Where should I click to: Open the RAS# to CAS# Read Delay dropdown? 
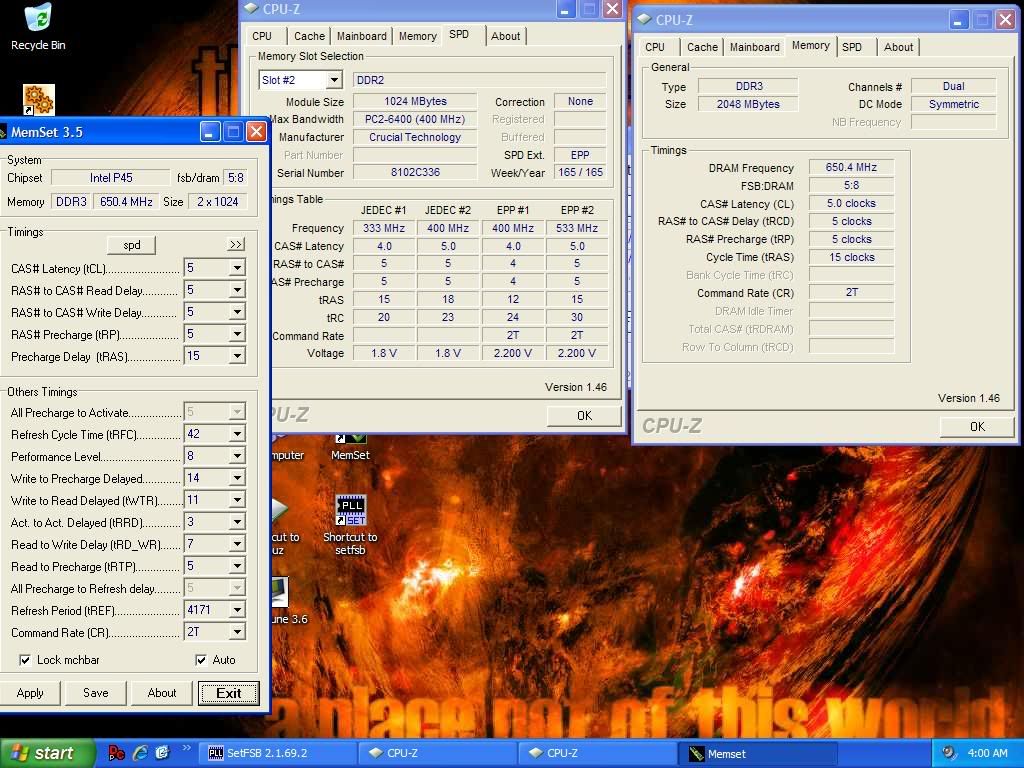237,290
